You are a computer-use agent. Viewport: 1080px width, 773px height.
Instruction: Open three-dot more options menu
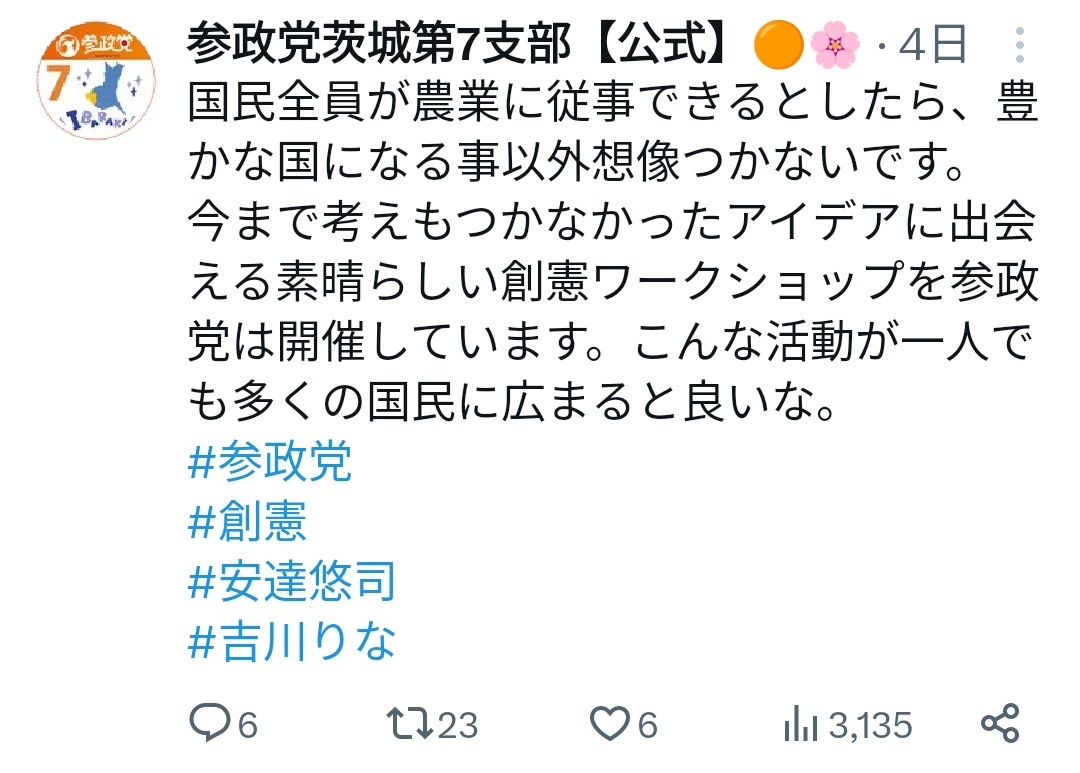[1020, 45]
